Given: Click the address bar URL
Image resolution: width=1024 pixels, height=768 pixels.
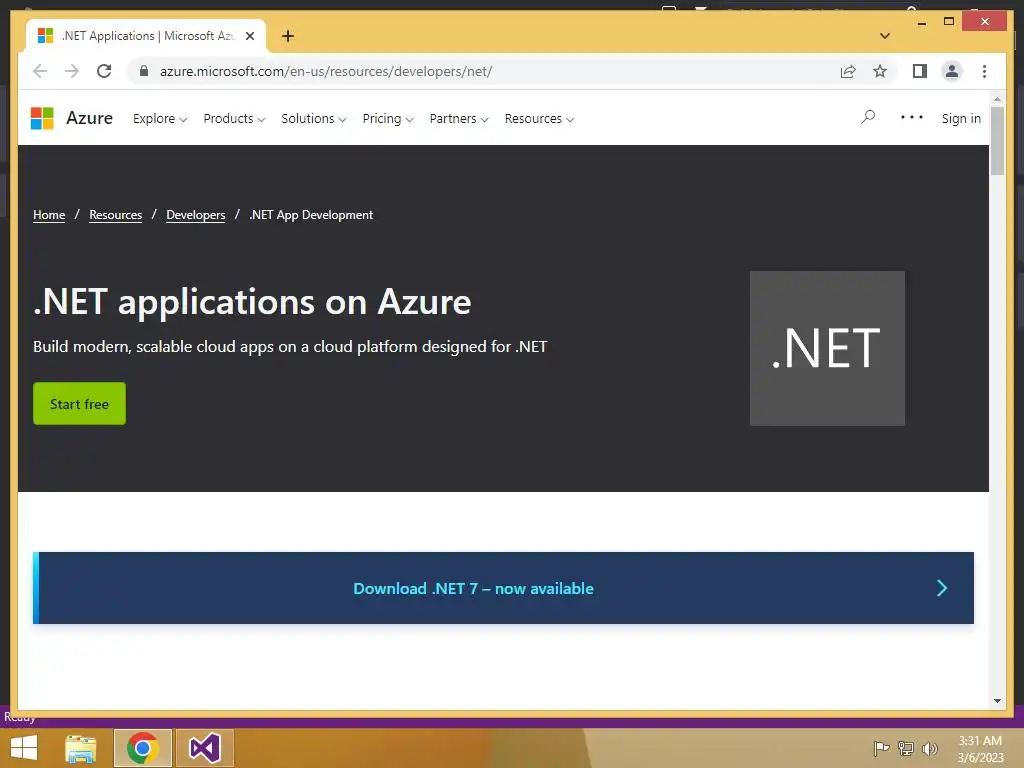Looking at the screenshot, I should pos(326,71).
